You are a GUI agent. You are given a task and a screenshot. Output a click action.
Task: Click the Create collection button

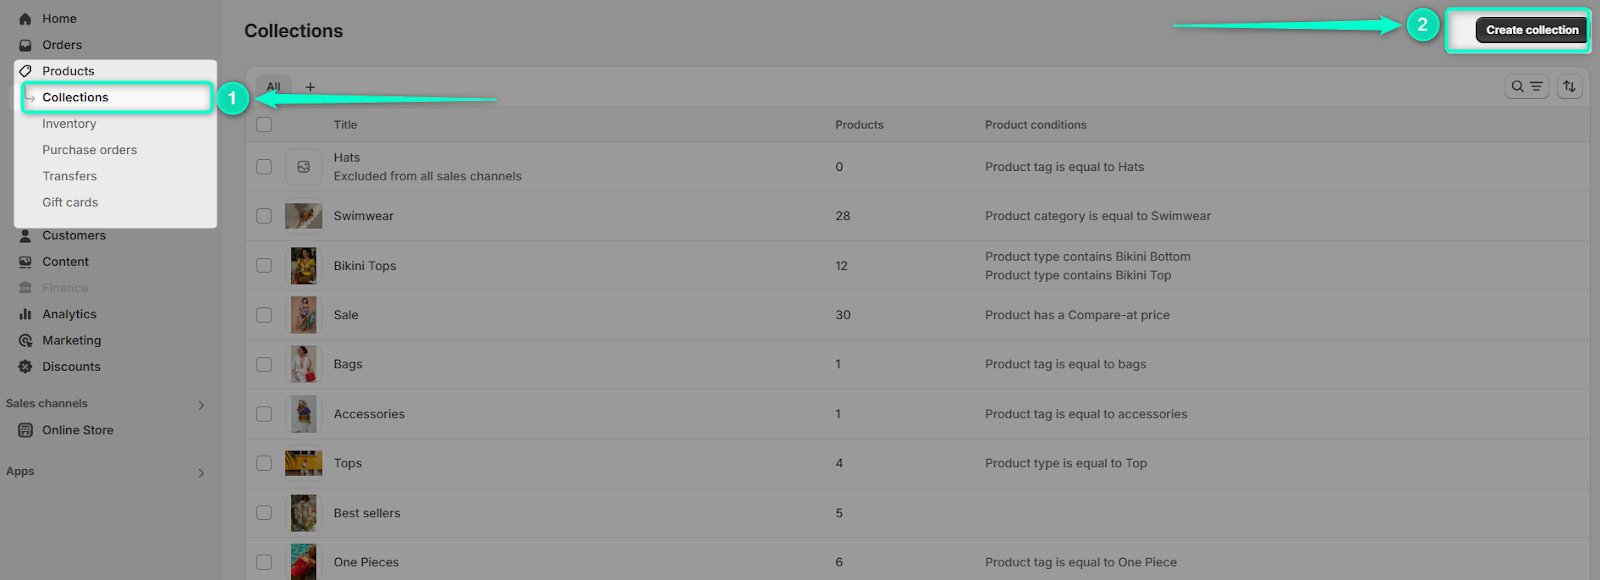pos(1532,30)
